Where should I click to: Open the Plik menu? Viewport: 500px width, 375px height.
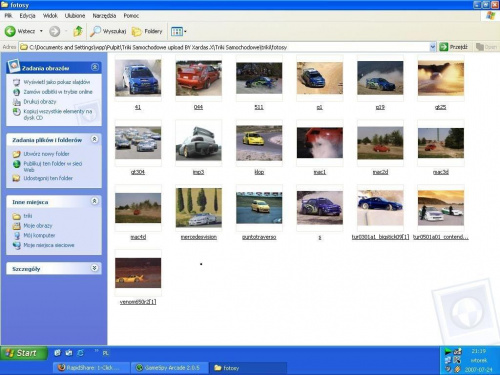8,16
